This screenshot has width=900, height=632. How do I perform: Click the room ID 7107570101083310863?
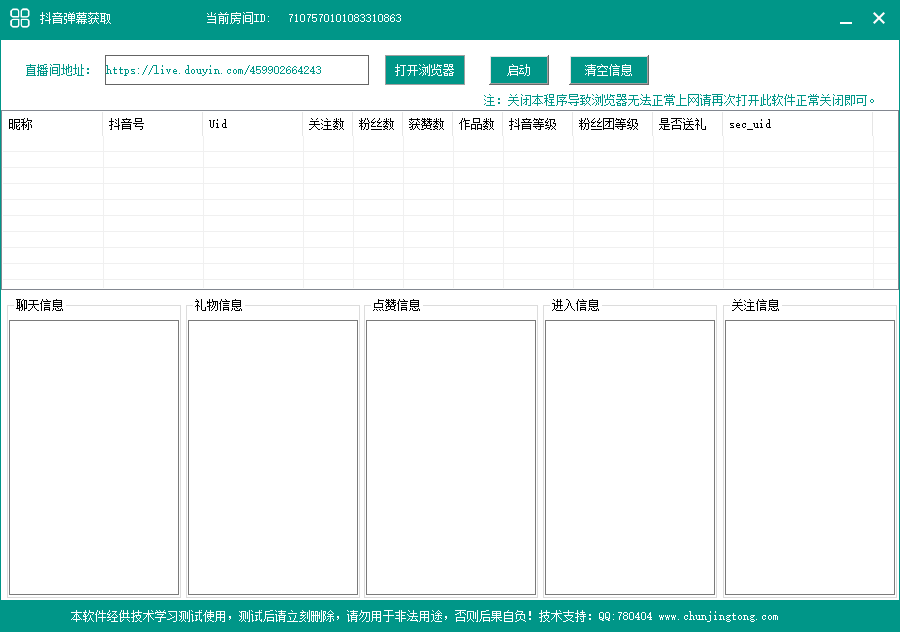(x=344, y=18)
